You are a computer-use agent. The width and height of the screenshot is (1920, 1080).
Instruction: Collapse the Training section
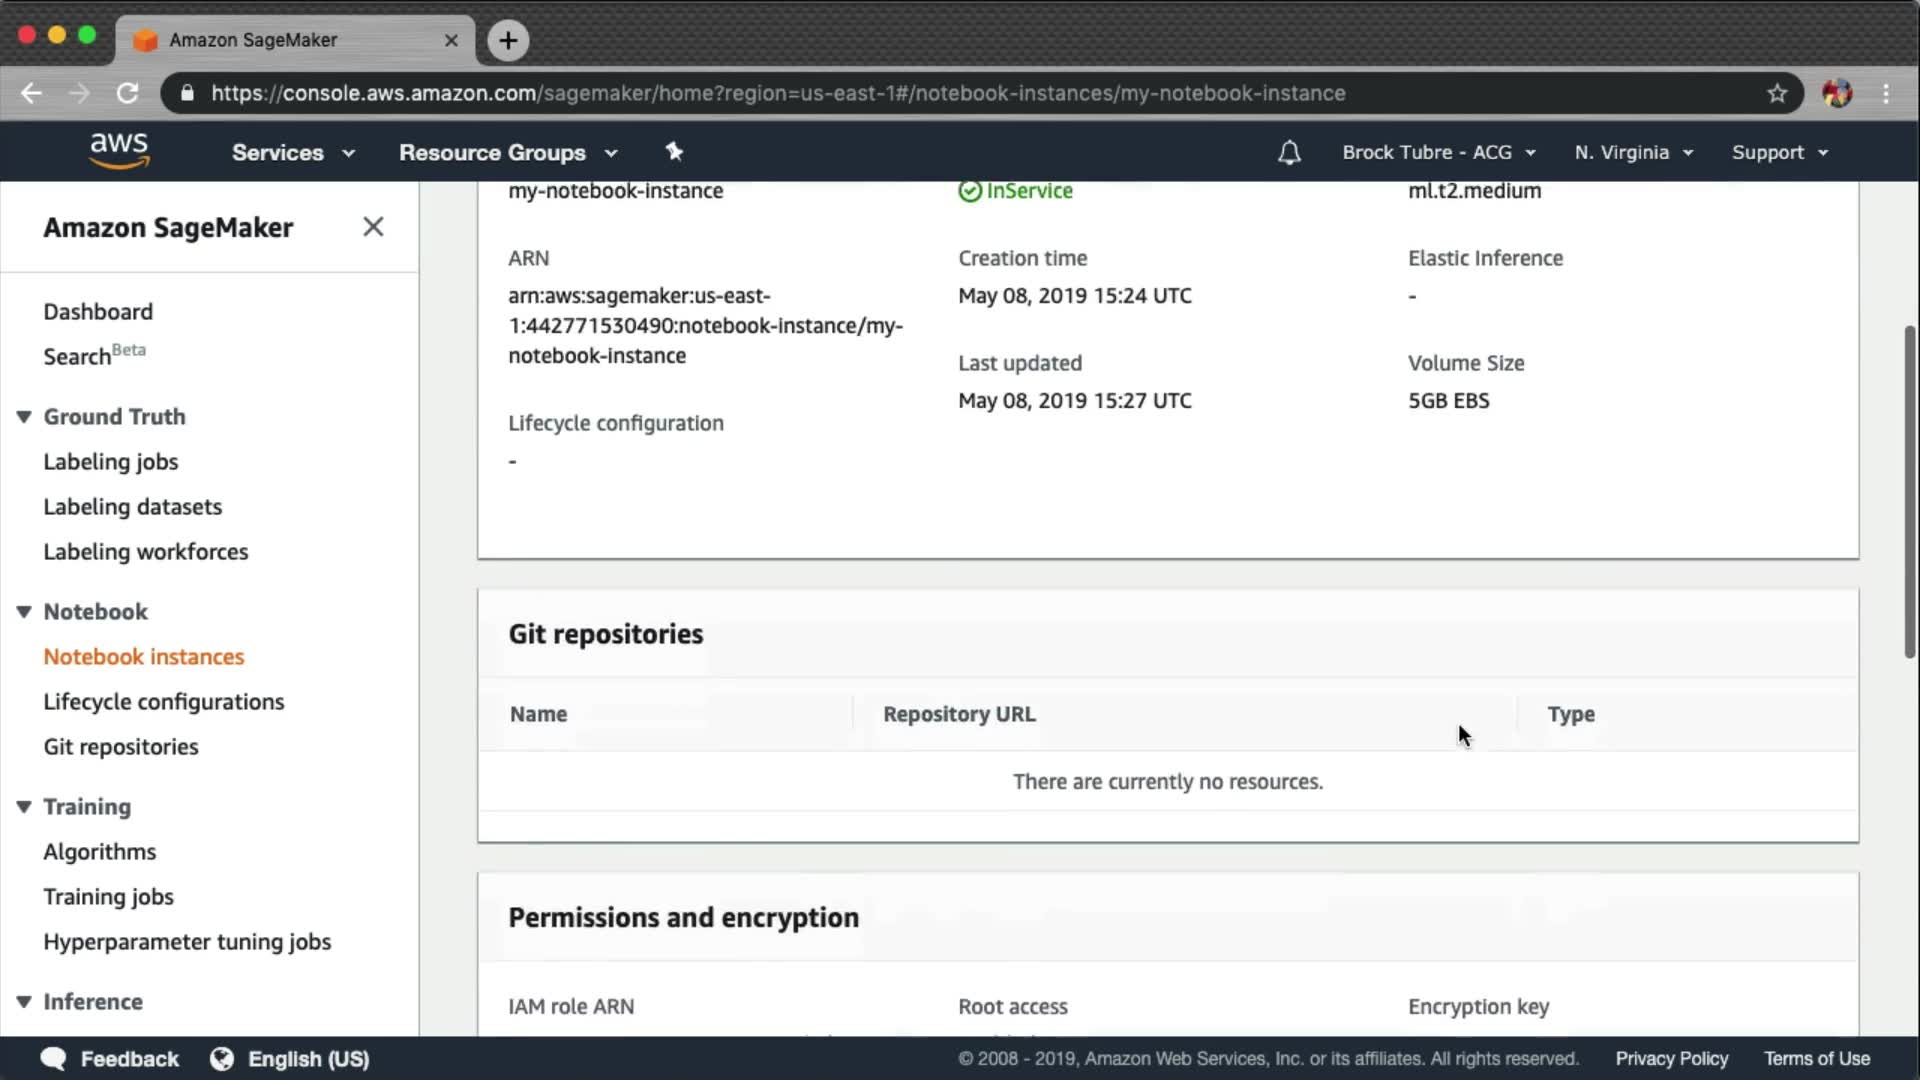click(24, 807)
